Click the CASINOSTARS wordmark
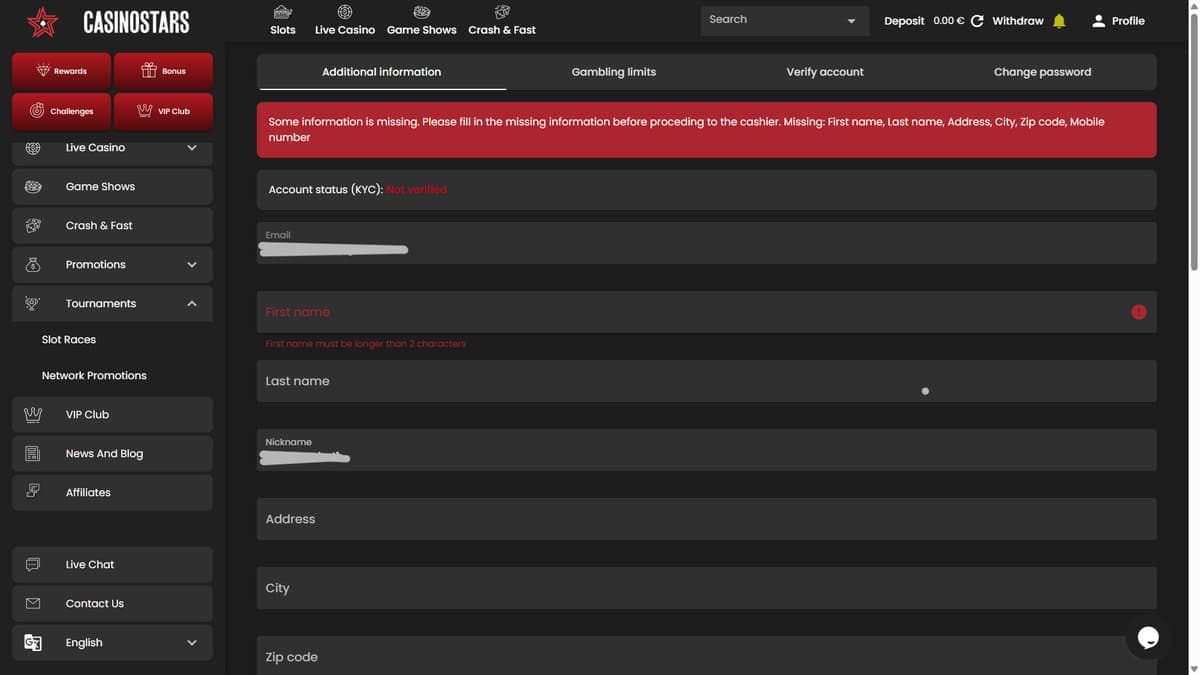 click(136, 22)
